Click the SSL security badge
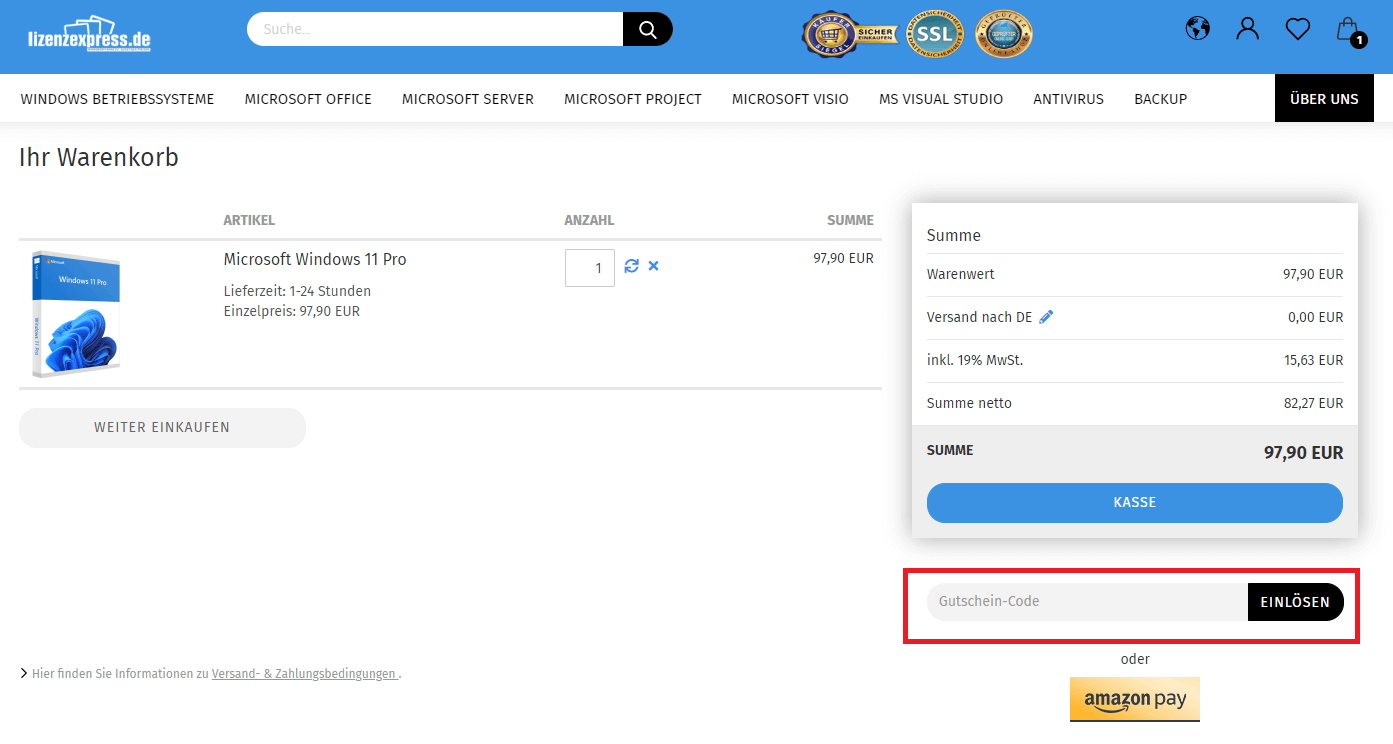This screenshot has height=744, width=1393. (x=935, y=35)
